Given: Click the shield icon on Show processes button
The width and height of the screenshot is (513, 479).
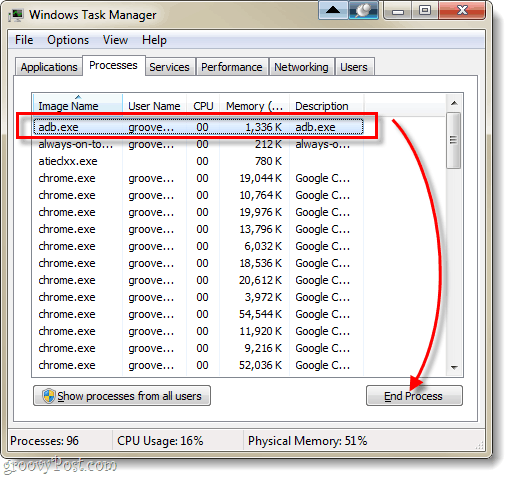Looking at the screenshot, I should [x=49, y=396].
